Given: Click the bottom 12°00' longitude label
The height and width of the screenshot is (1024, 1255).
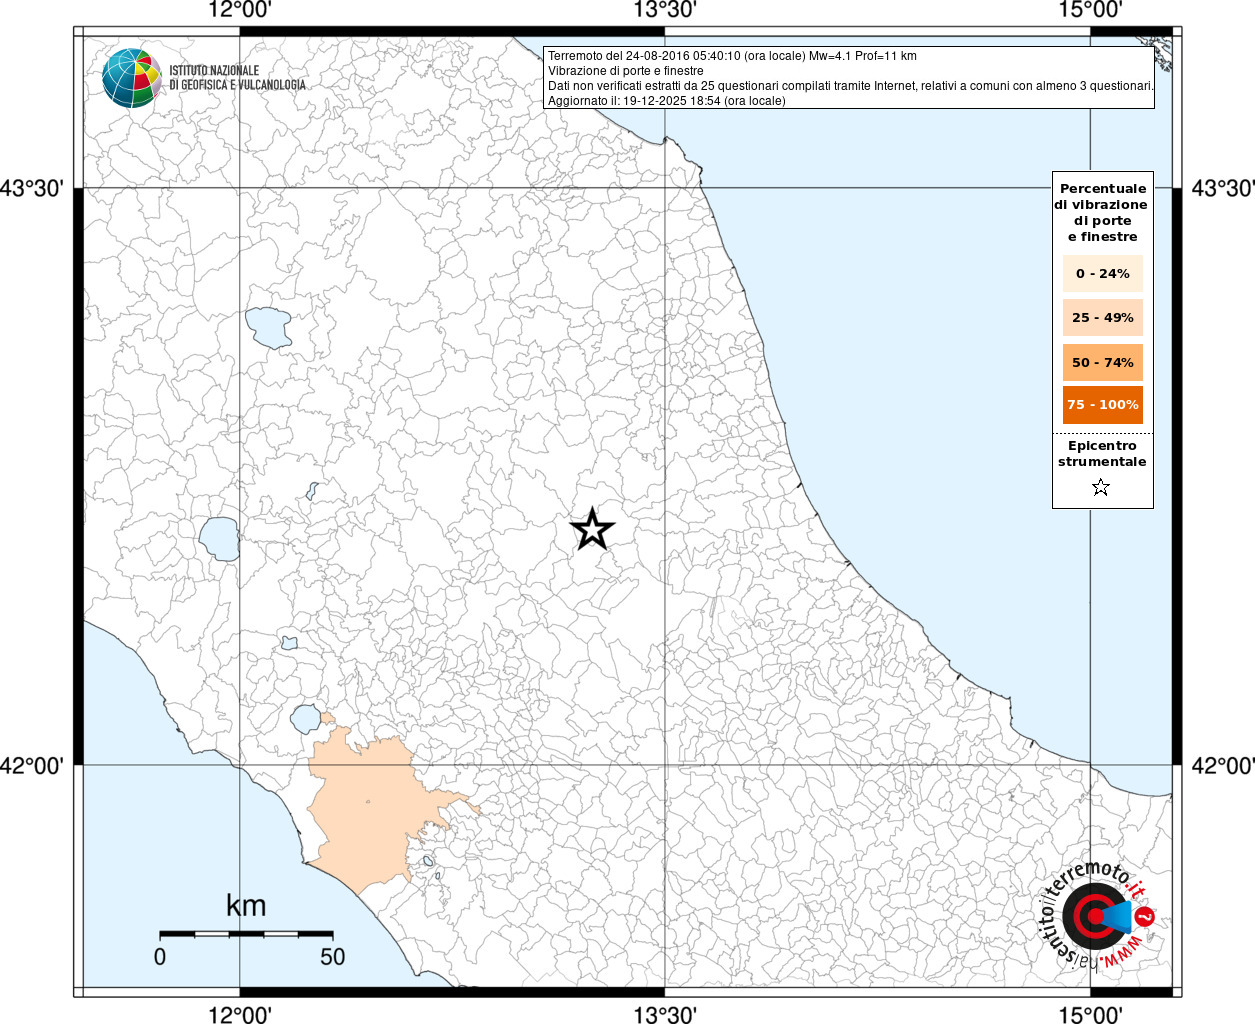Looking at the screenshot, I should pyautogui.click(x=240, y=1014).
